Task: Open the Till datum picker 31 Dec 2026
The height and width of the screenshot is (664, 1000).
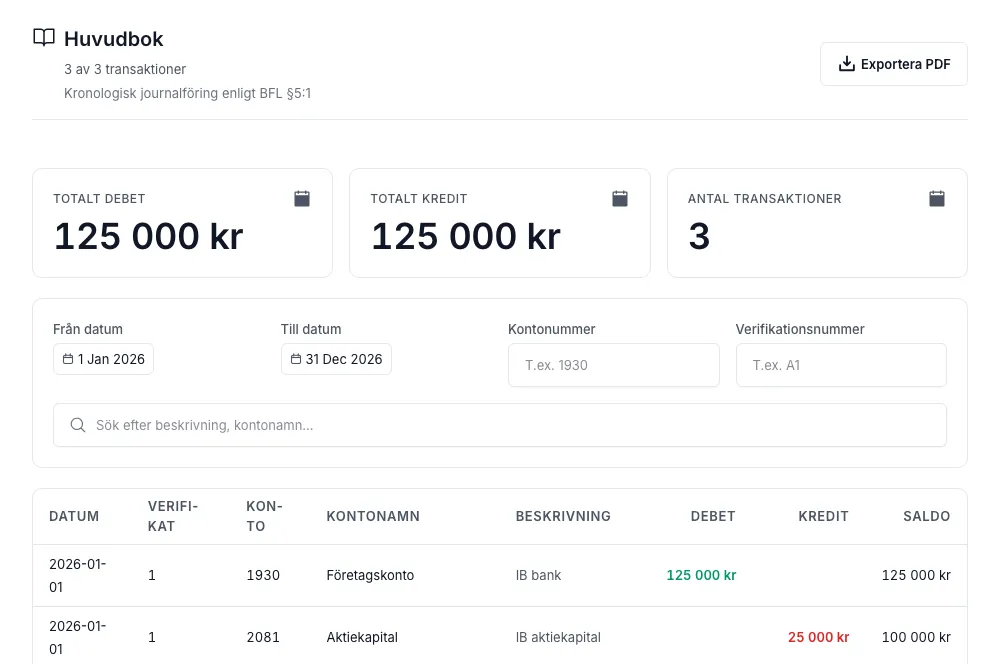Action: click(x=336, y=359)
